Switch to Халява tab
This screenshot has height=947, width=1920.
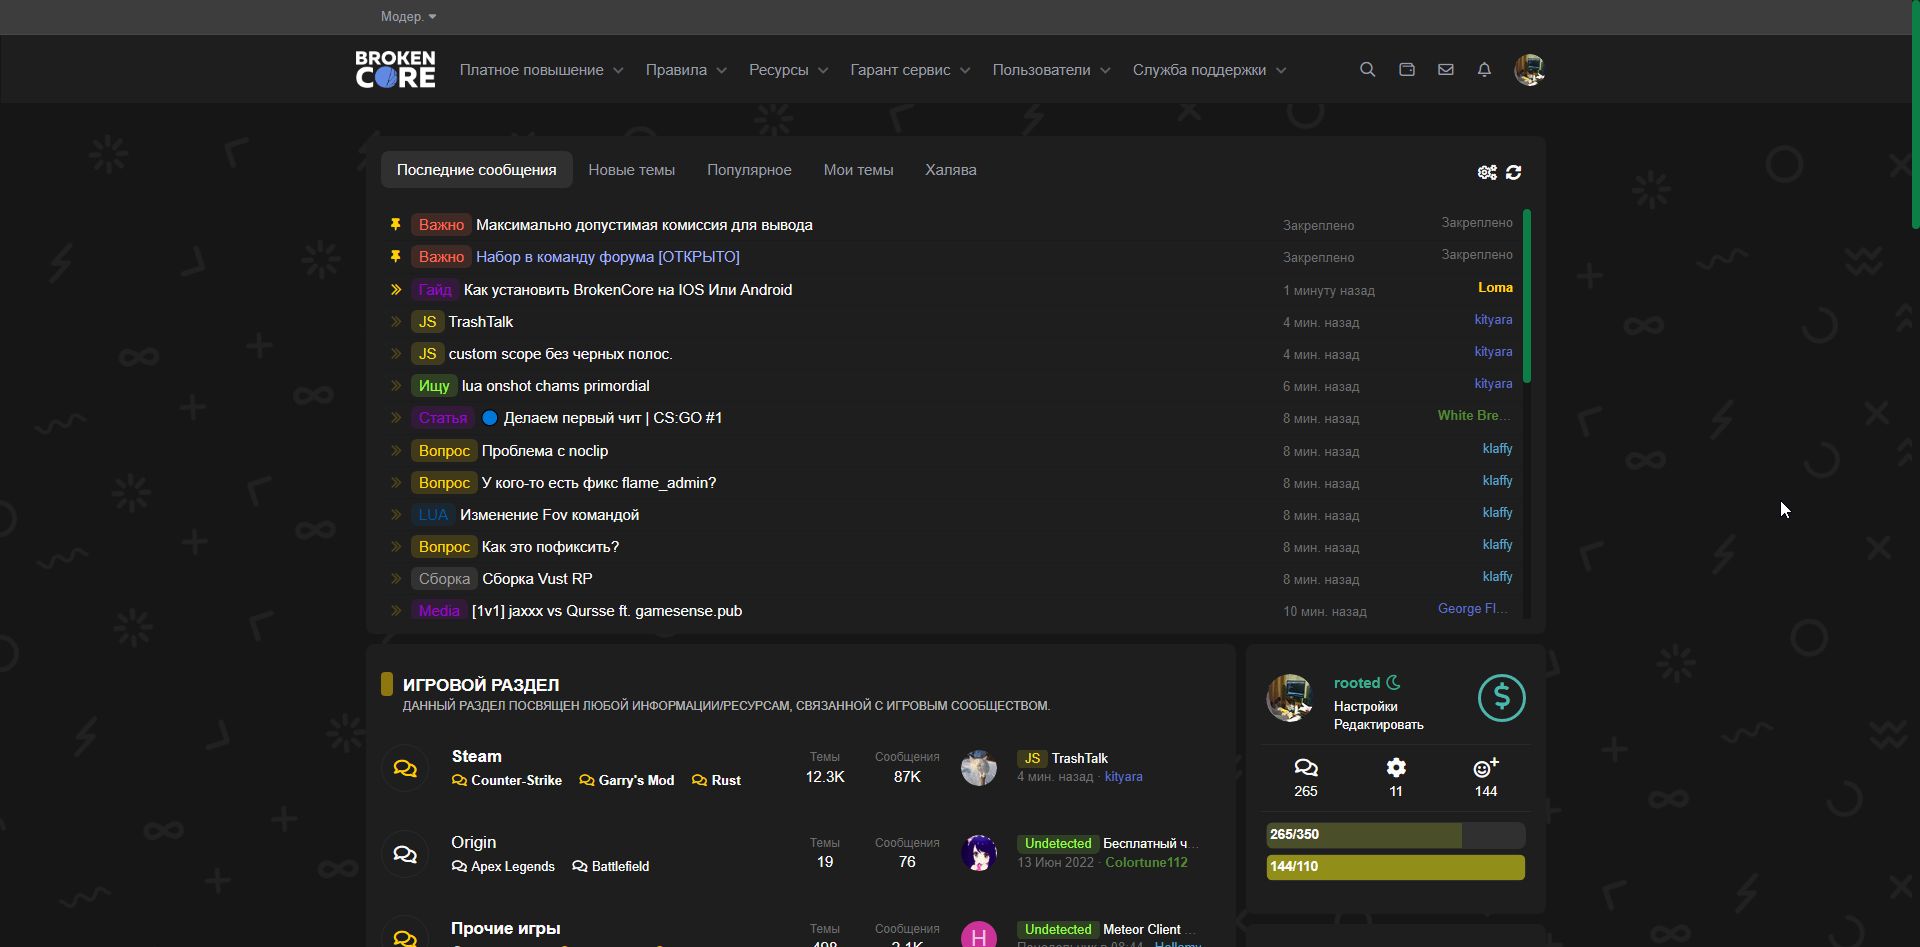(x=951, y=170)
